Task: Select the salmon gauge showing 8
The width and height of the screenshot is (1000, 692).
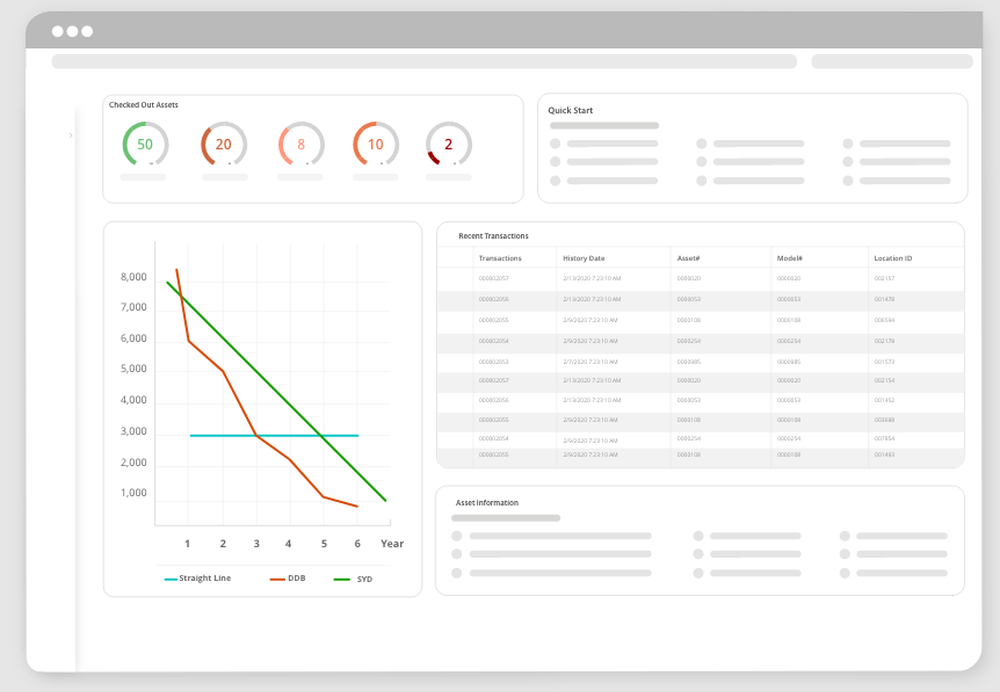Action: coord(301,144)
